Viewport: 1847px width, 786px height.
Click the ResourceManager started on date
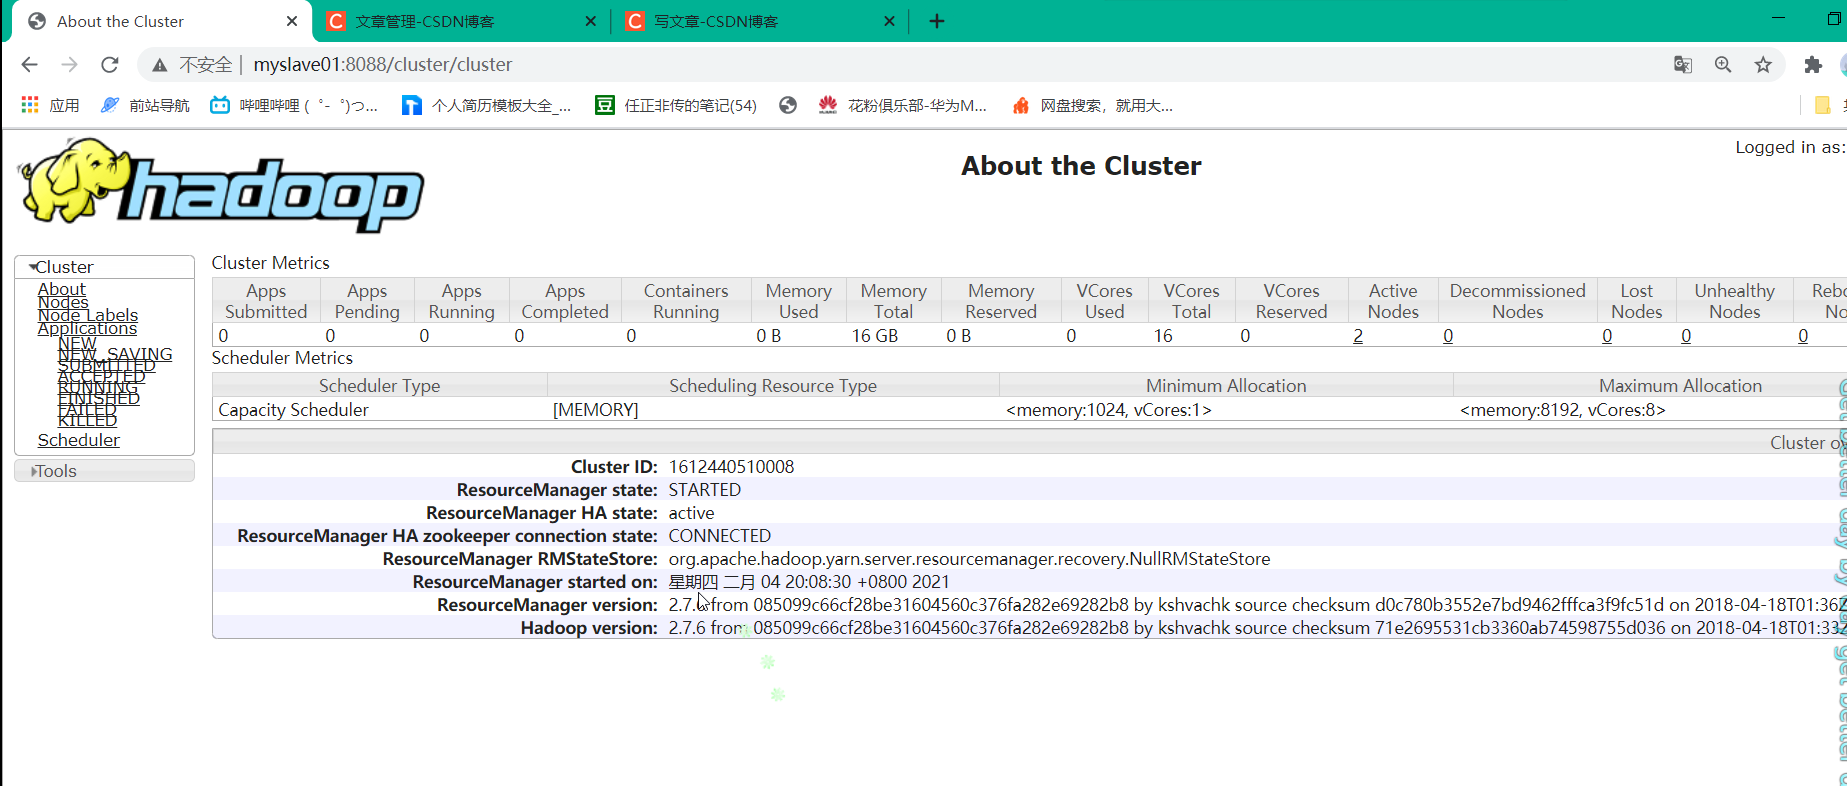pos(809,582)
